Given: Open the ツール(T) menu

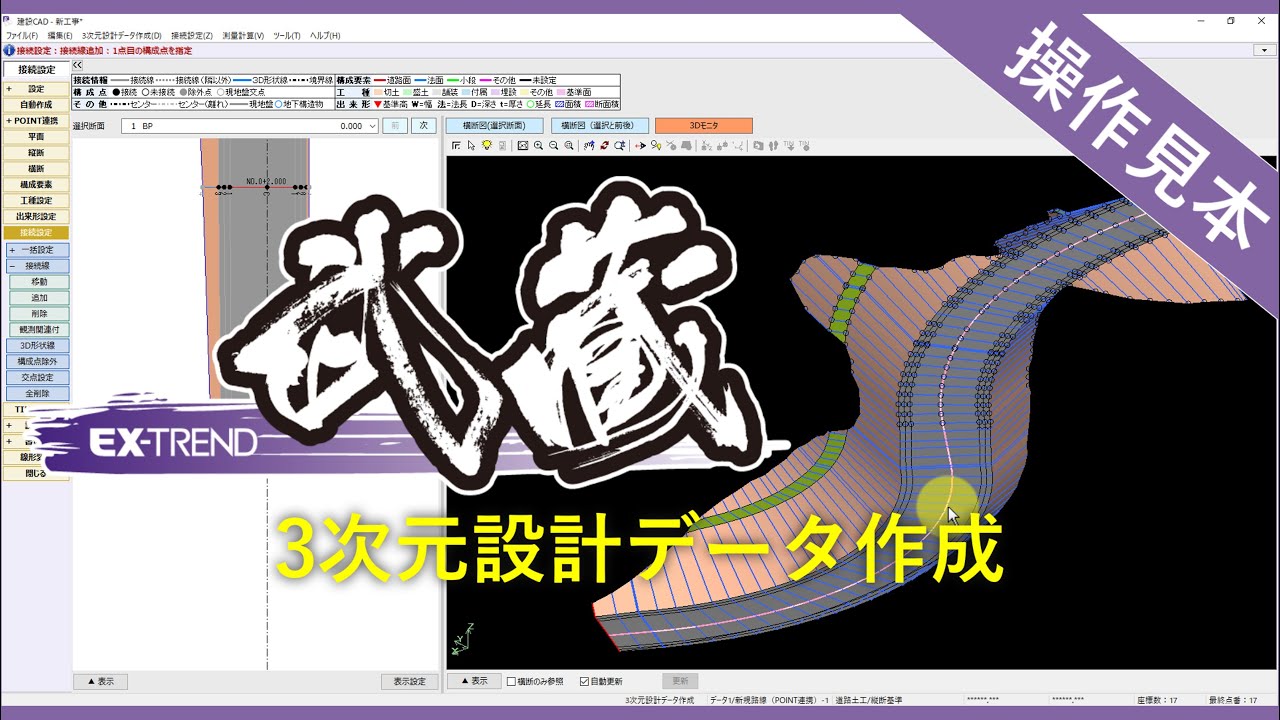Looking at the screenshot, I should coord(286,35).
